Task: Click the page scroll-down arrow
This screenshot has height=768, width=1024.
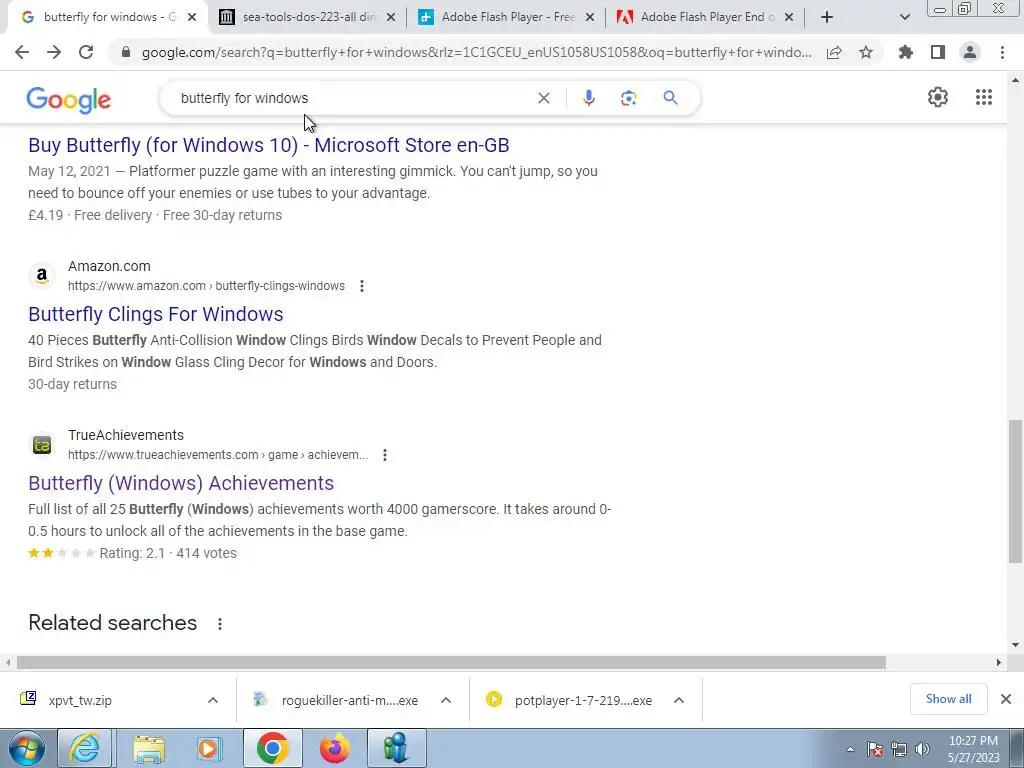Action: (1015, 645)
